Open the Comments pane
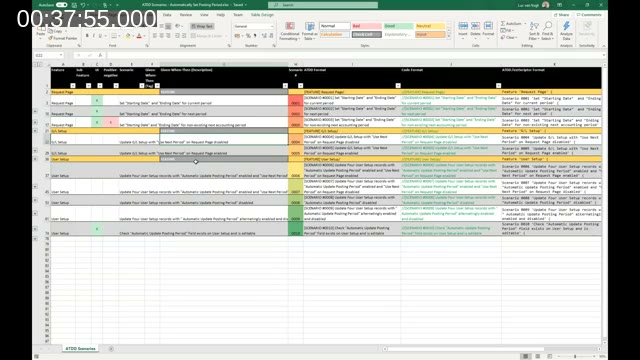This screenshot has height=360, width=640. 589,15
